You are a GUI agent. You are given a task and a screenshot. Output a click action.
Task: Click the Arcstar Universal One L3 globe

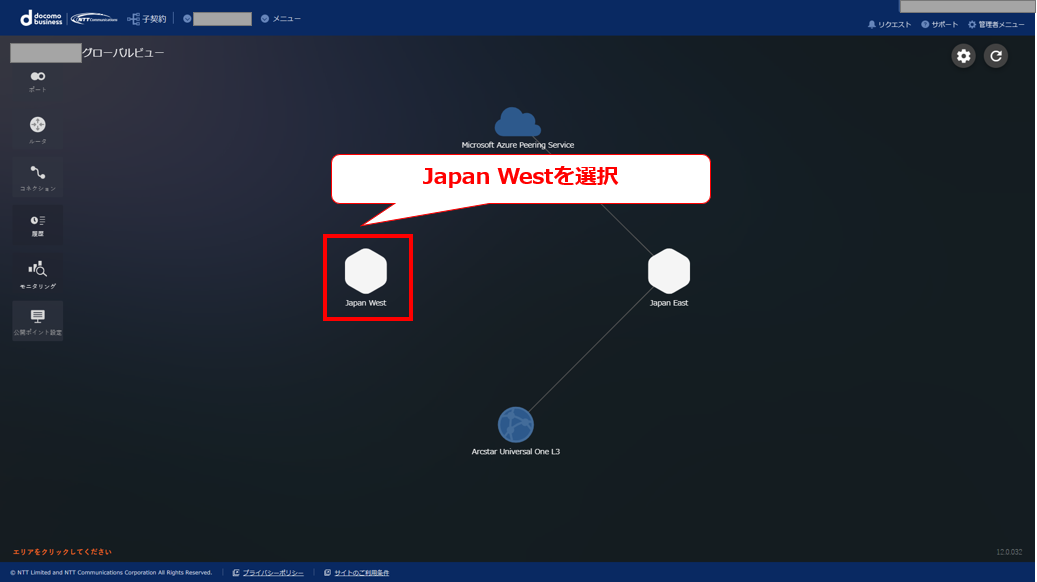[x=516, y=425]
